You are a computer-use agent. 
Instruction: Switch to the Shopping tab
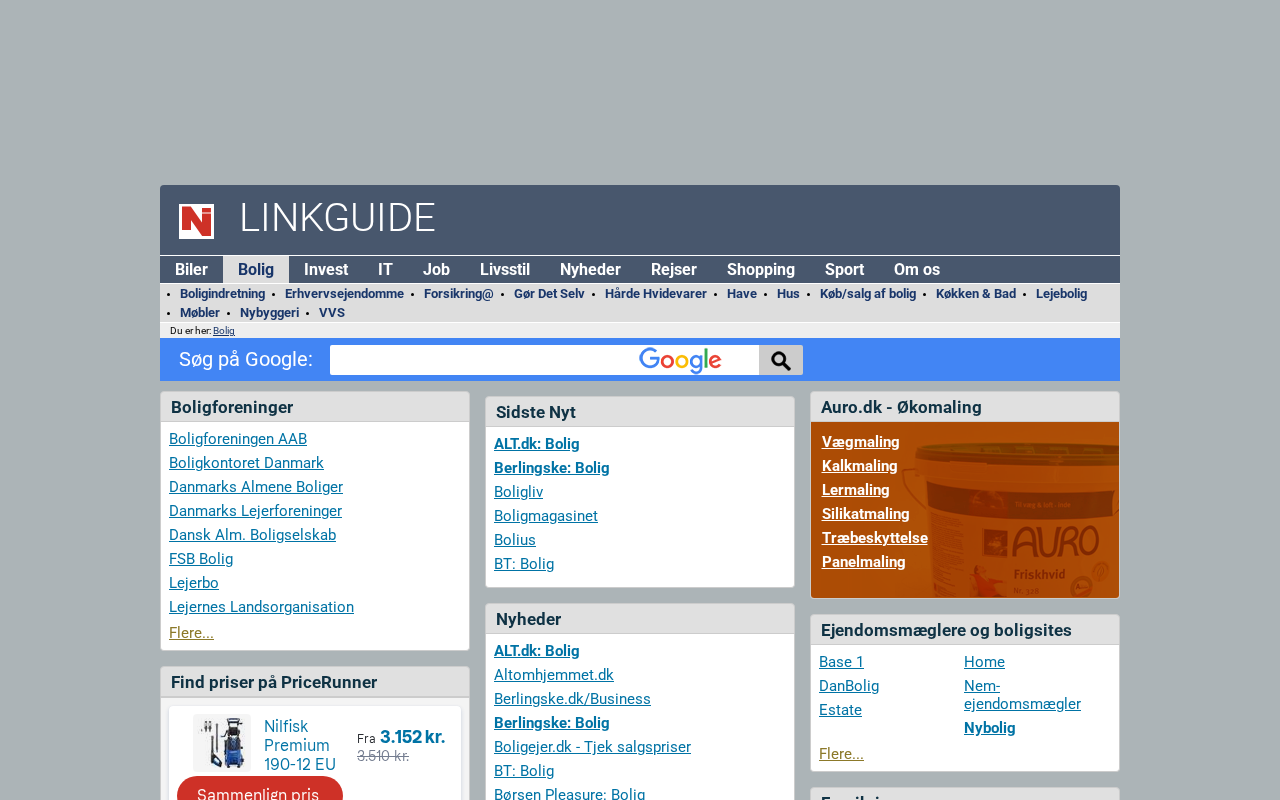(x=760, y=269)
